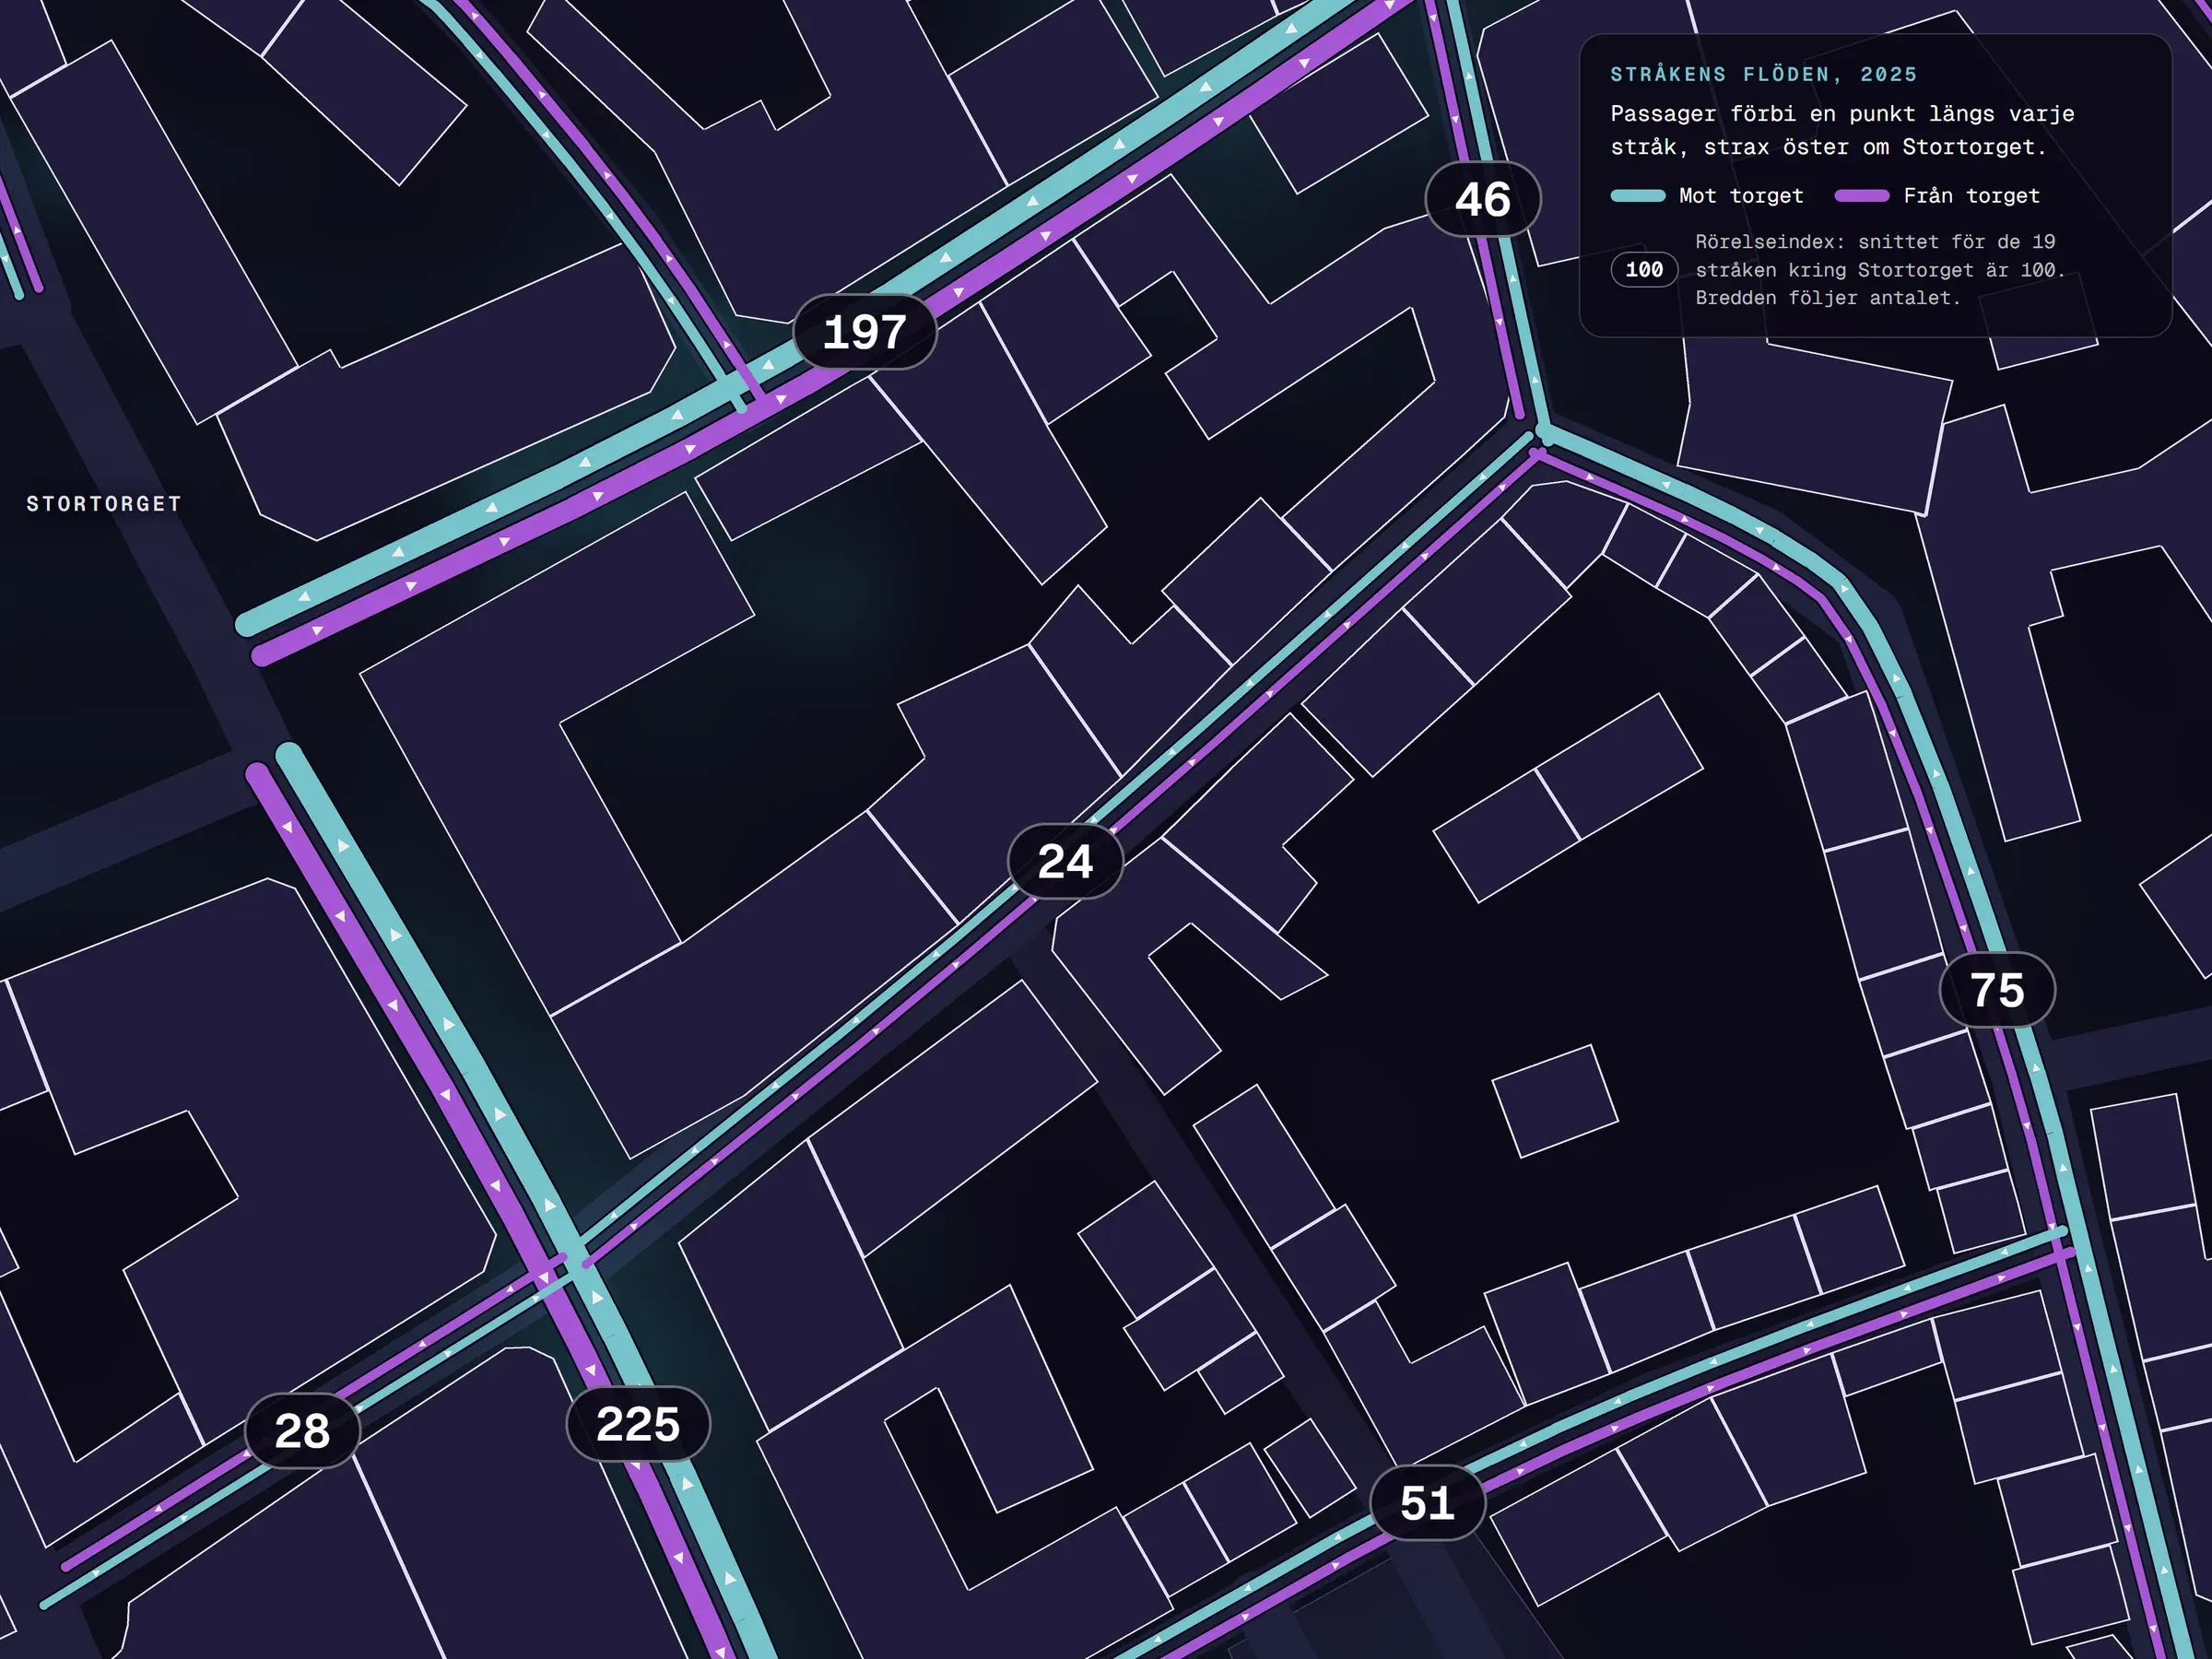Click the Rörelseindex explanation text

pyautogui.click(x=1880, y=270)
